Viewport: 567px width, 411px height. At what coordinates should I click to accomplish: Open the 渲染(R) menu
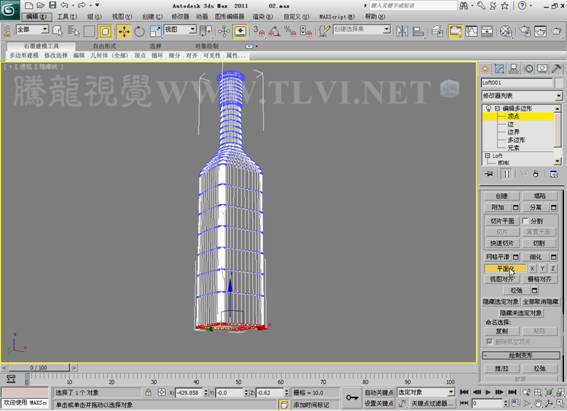(x=263, y=17)
